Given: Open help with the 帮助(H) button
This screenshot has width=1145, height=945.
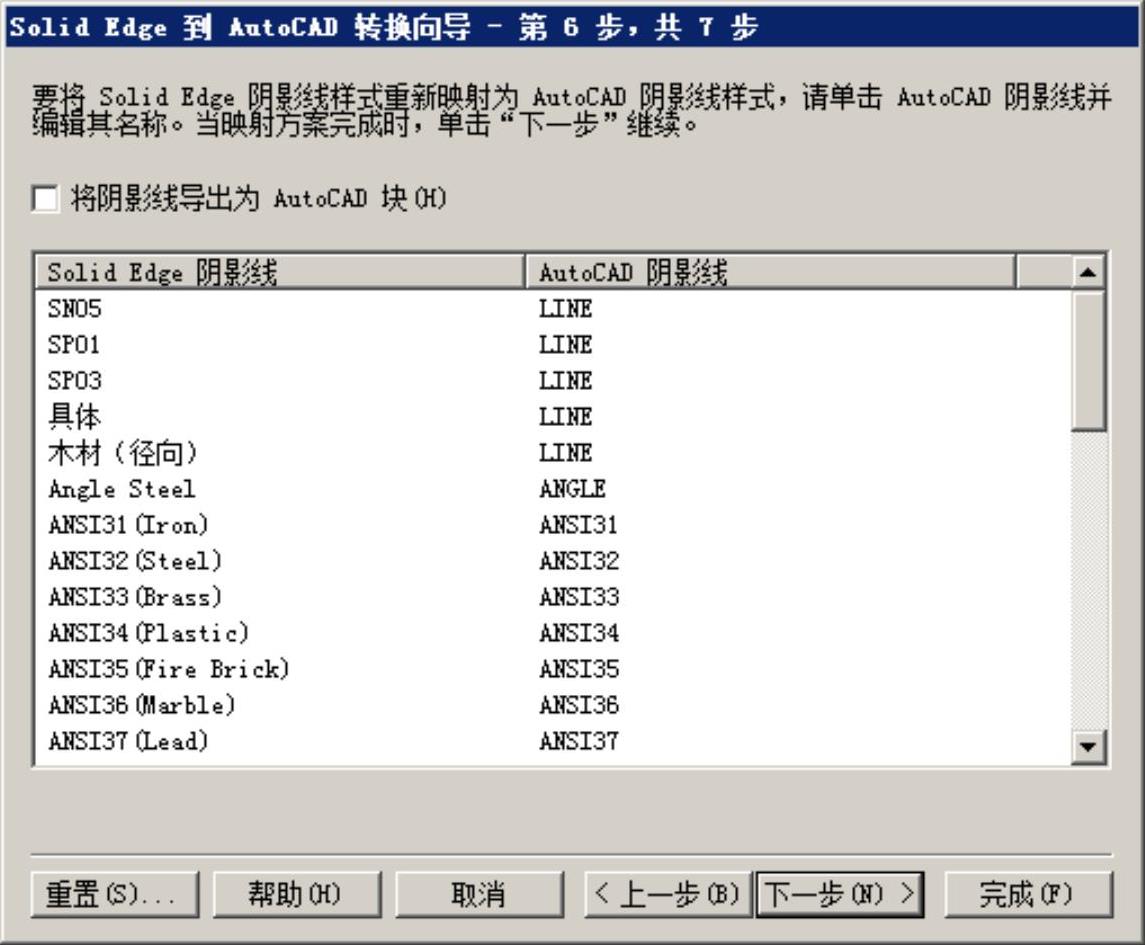Looking at the screenshot, I should tap(296, 894).
